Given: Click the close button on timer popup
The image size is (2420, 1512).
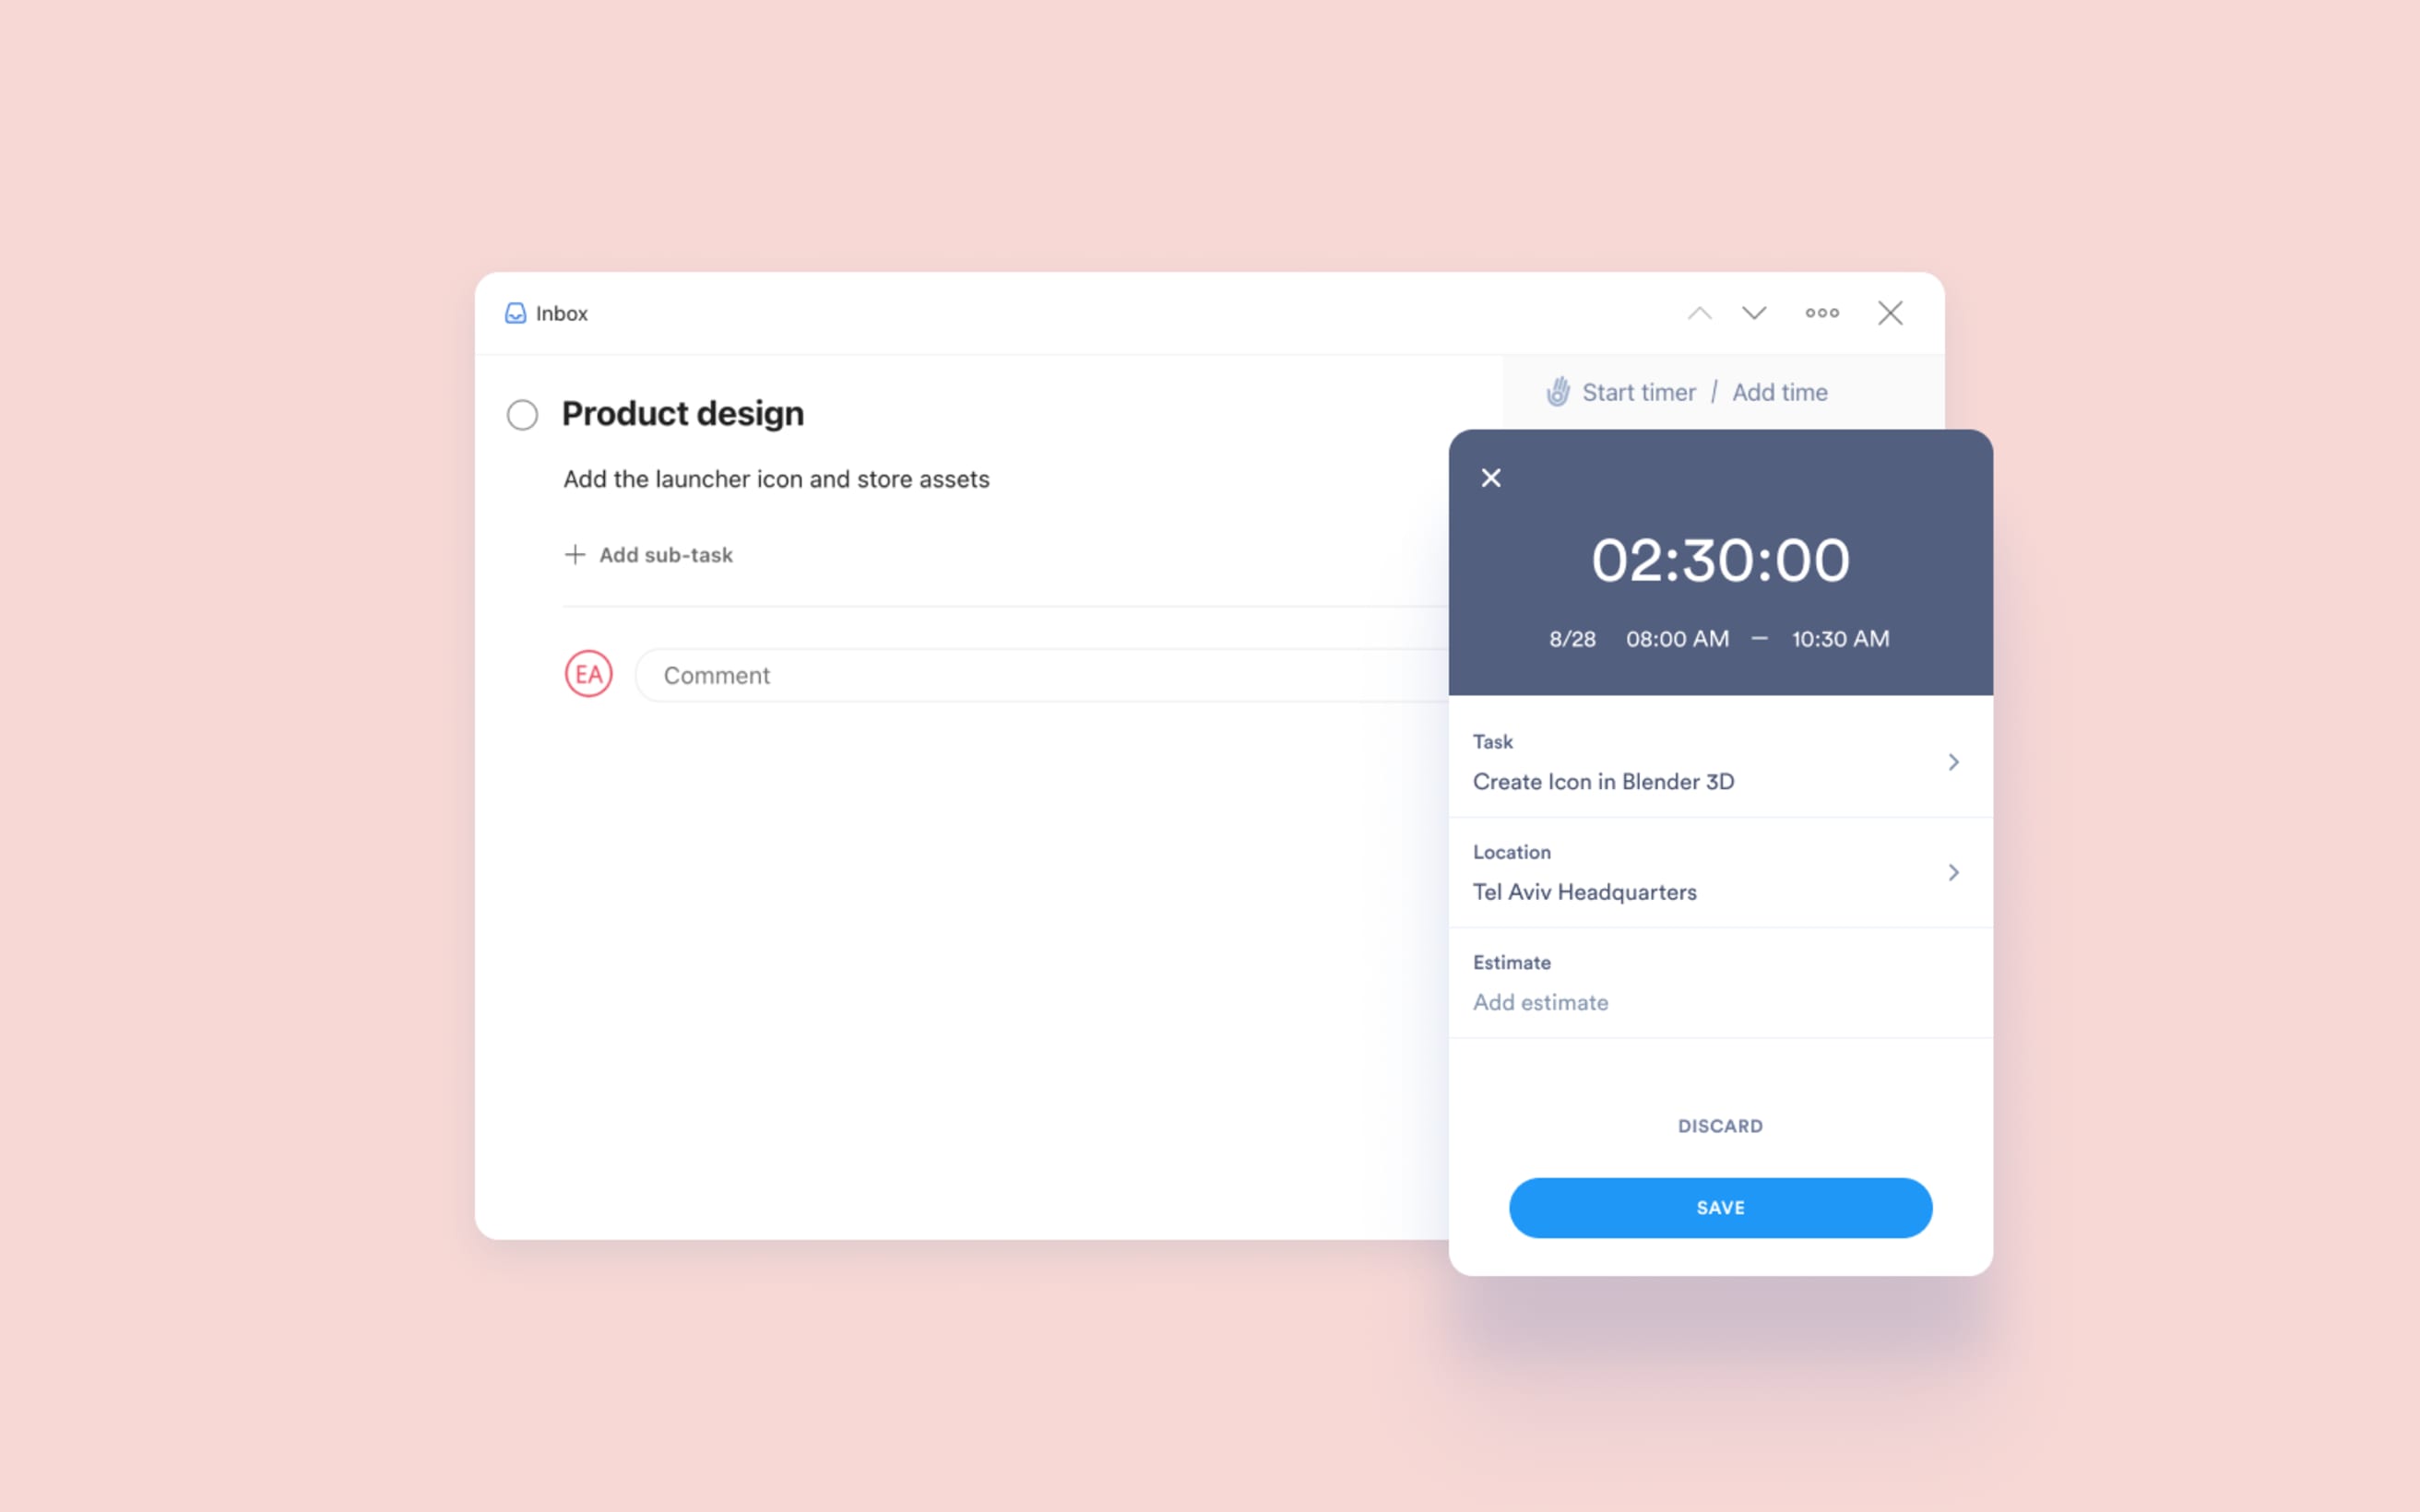Looking at the screenshot, I should tap(1491, 476).
